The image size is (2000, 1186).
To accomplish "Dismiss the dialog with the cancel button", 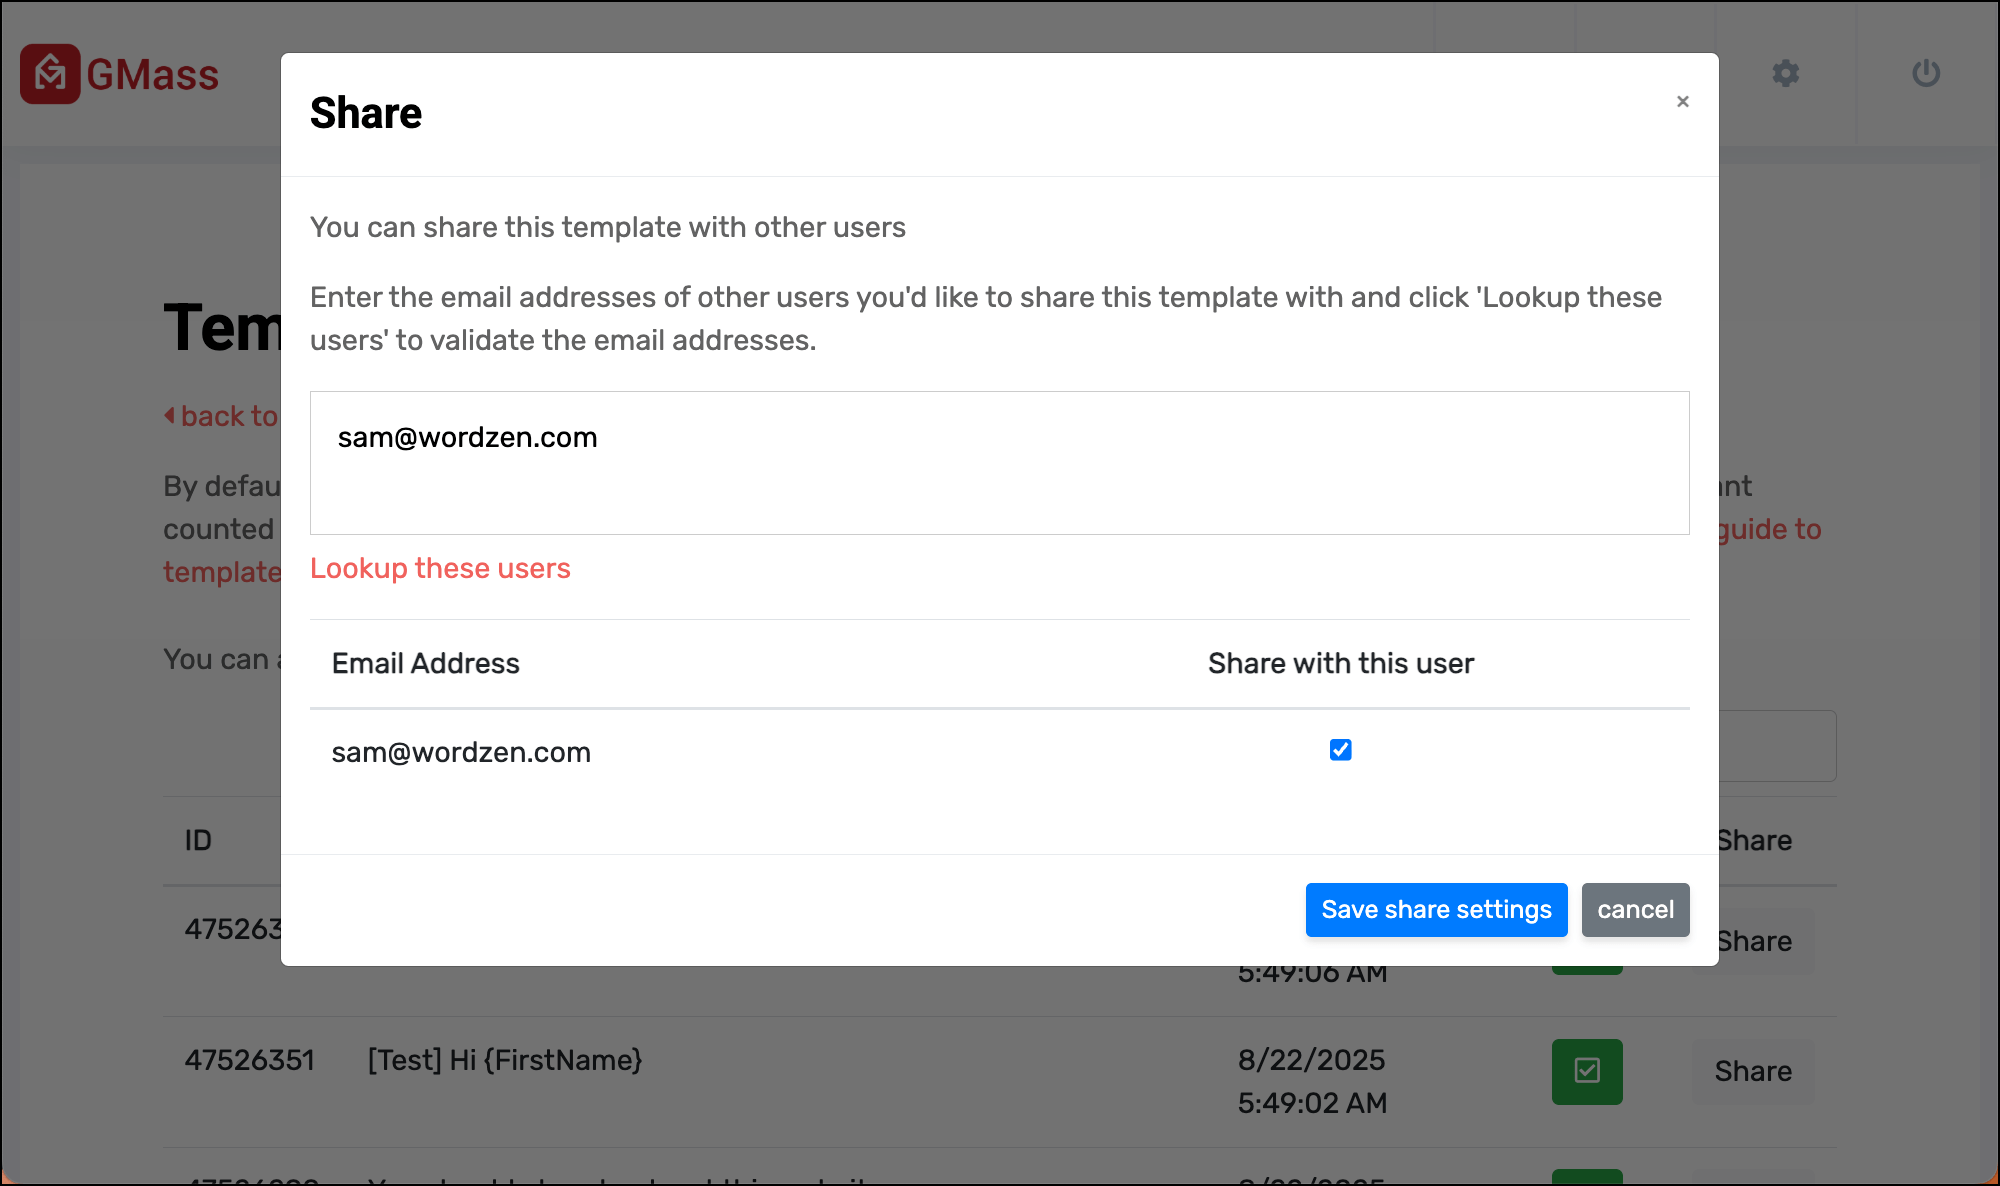I will (1635, 910).
